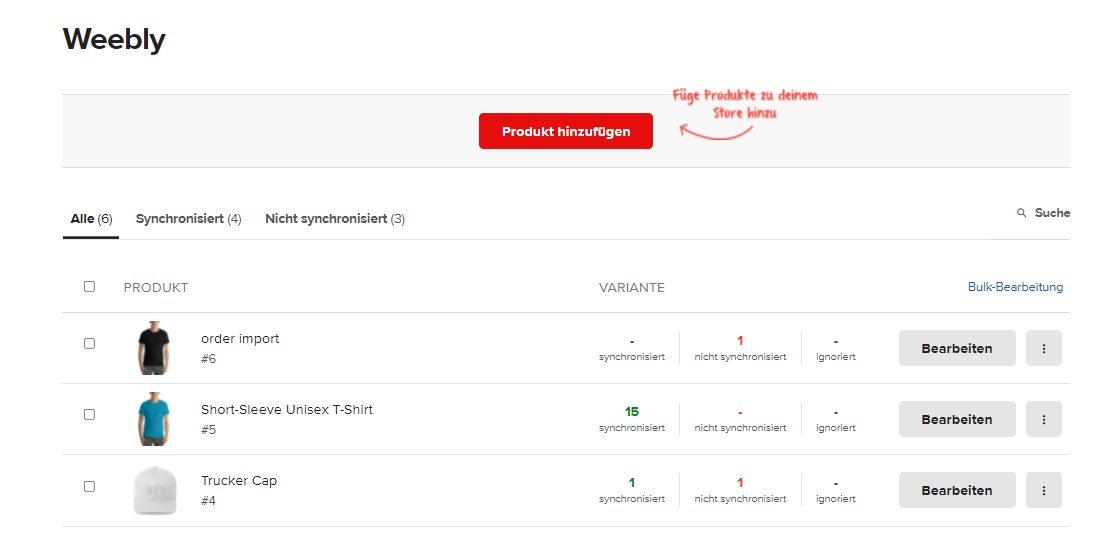Click the white Trucker Cap thumbnail
1107x533 pixels.
point(153,490)
